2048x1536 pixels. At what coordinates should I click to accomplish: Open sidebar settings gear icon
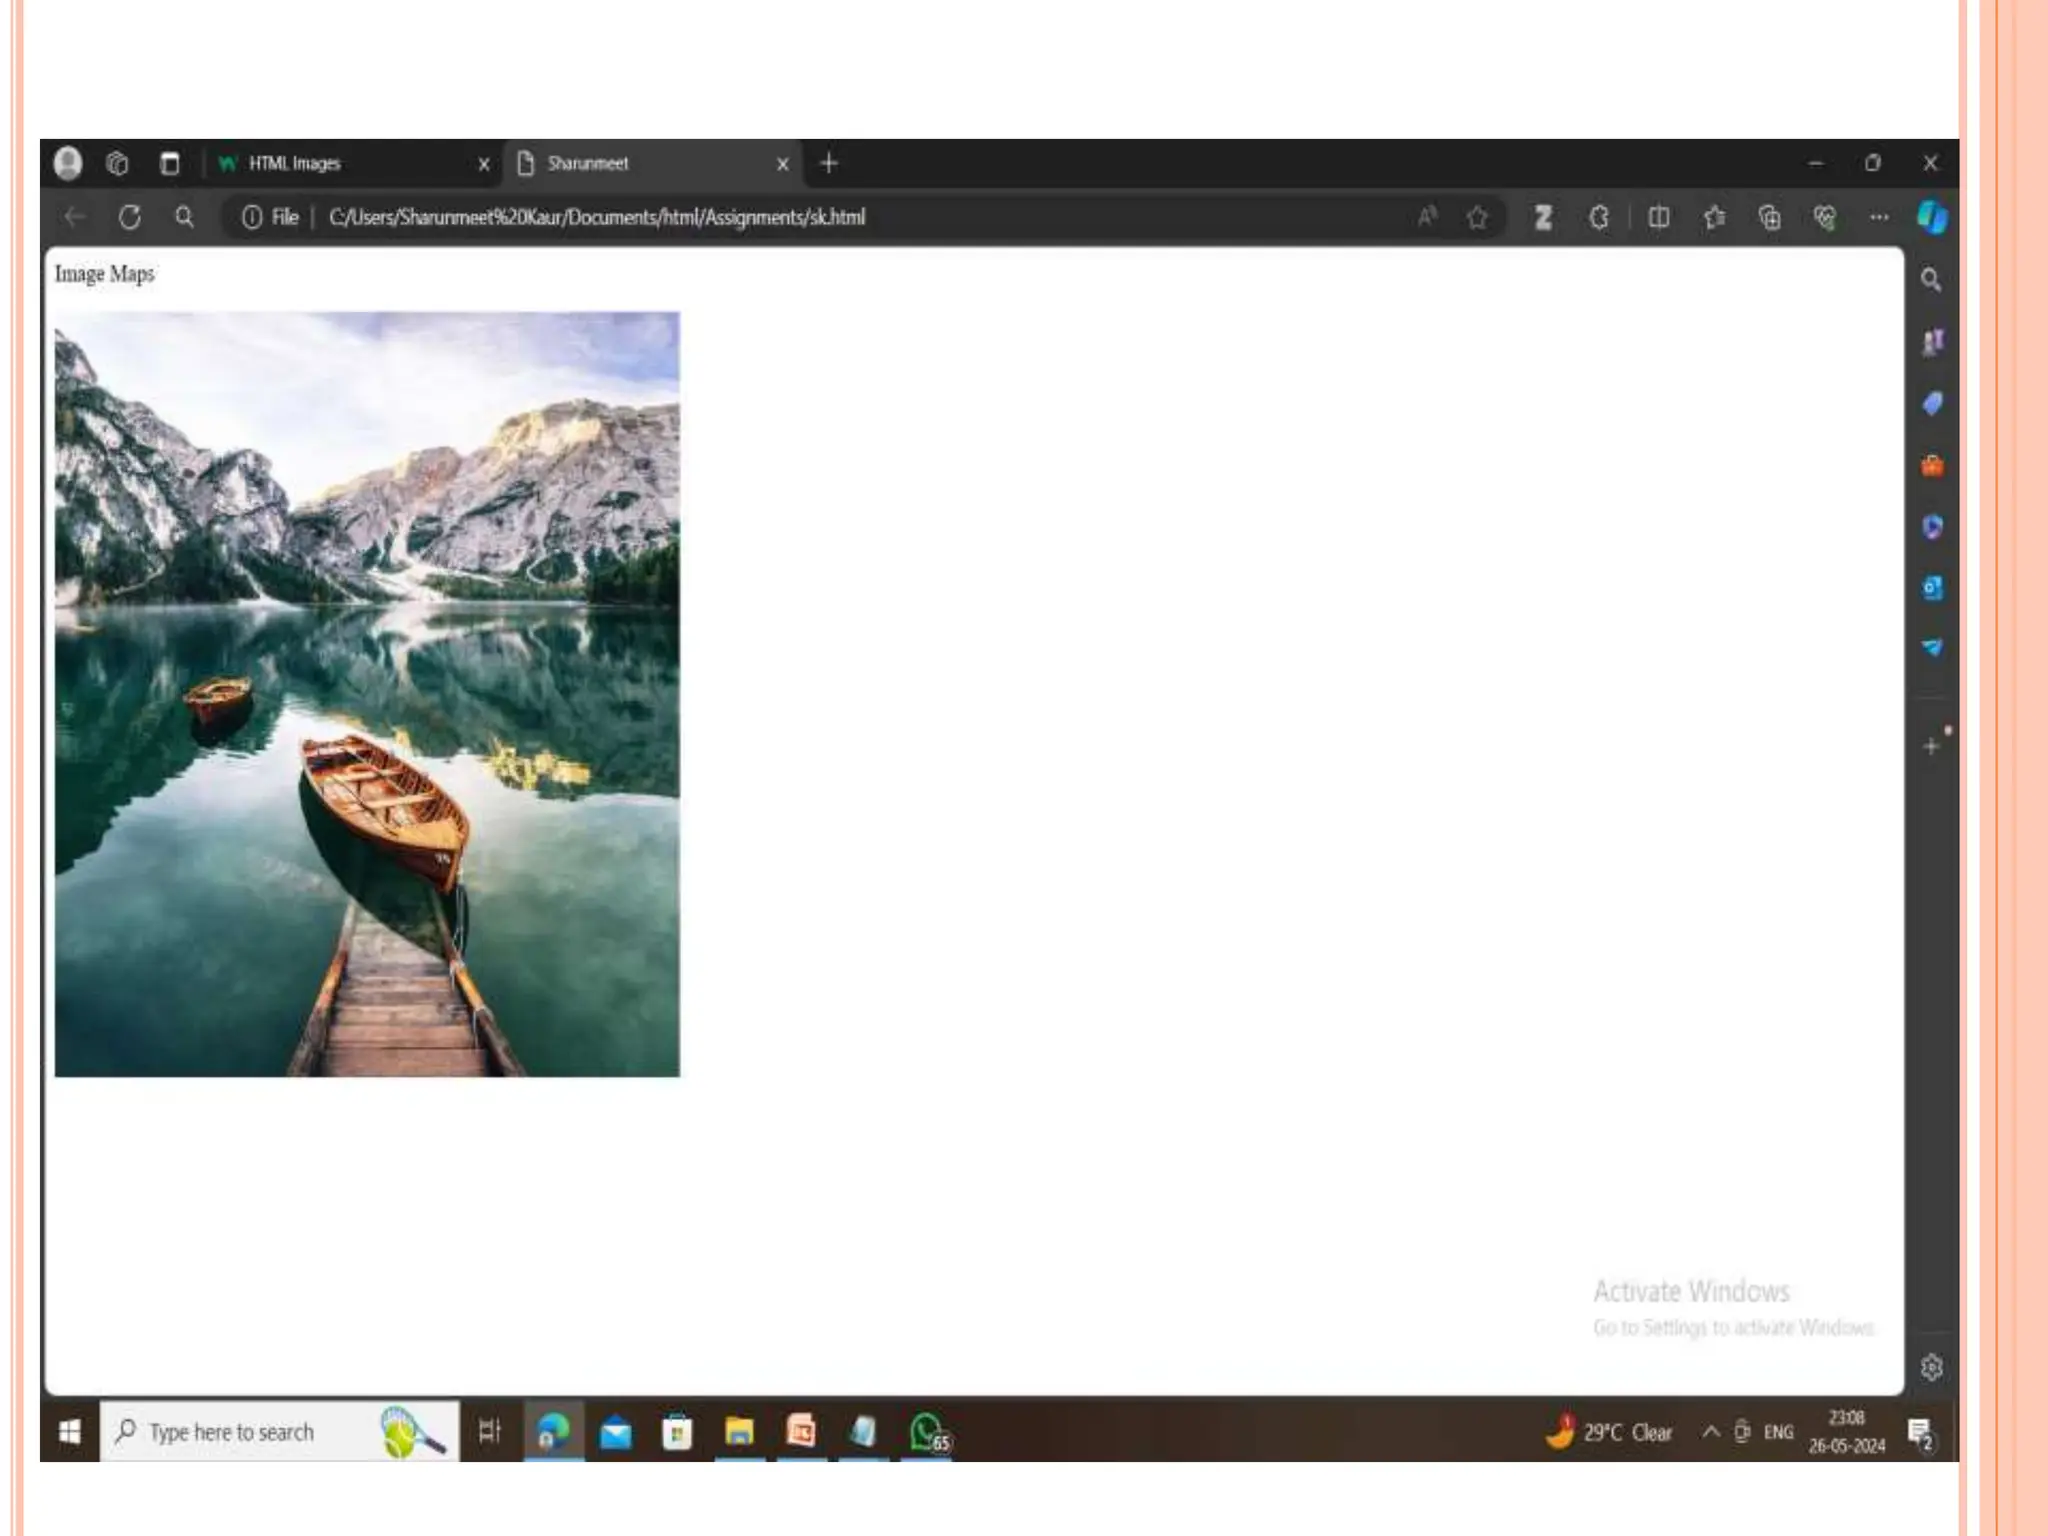tap(1931, 1367)
